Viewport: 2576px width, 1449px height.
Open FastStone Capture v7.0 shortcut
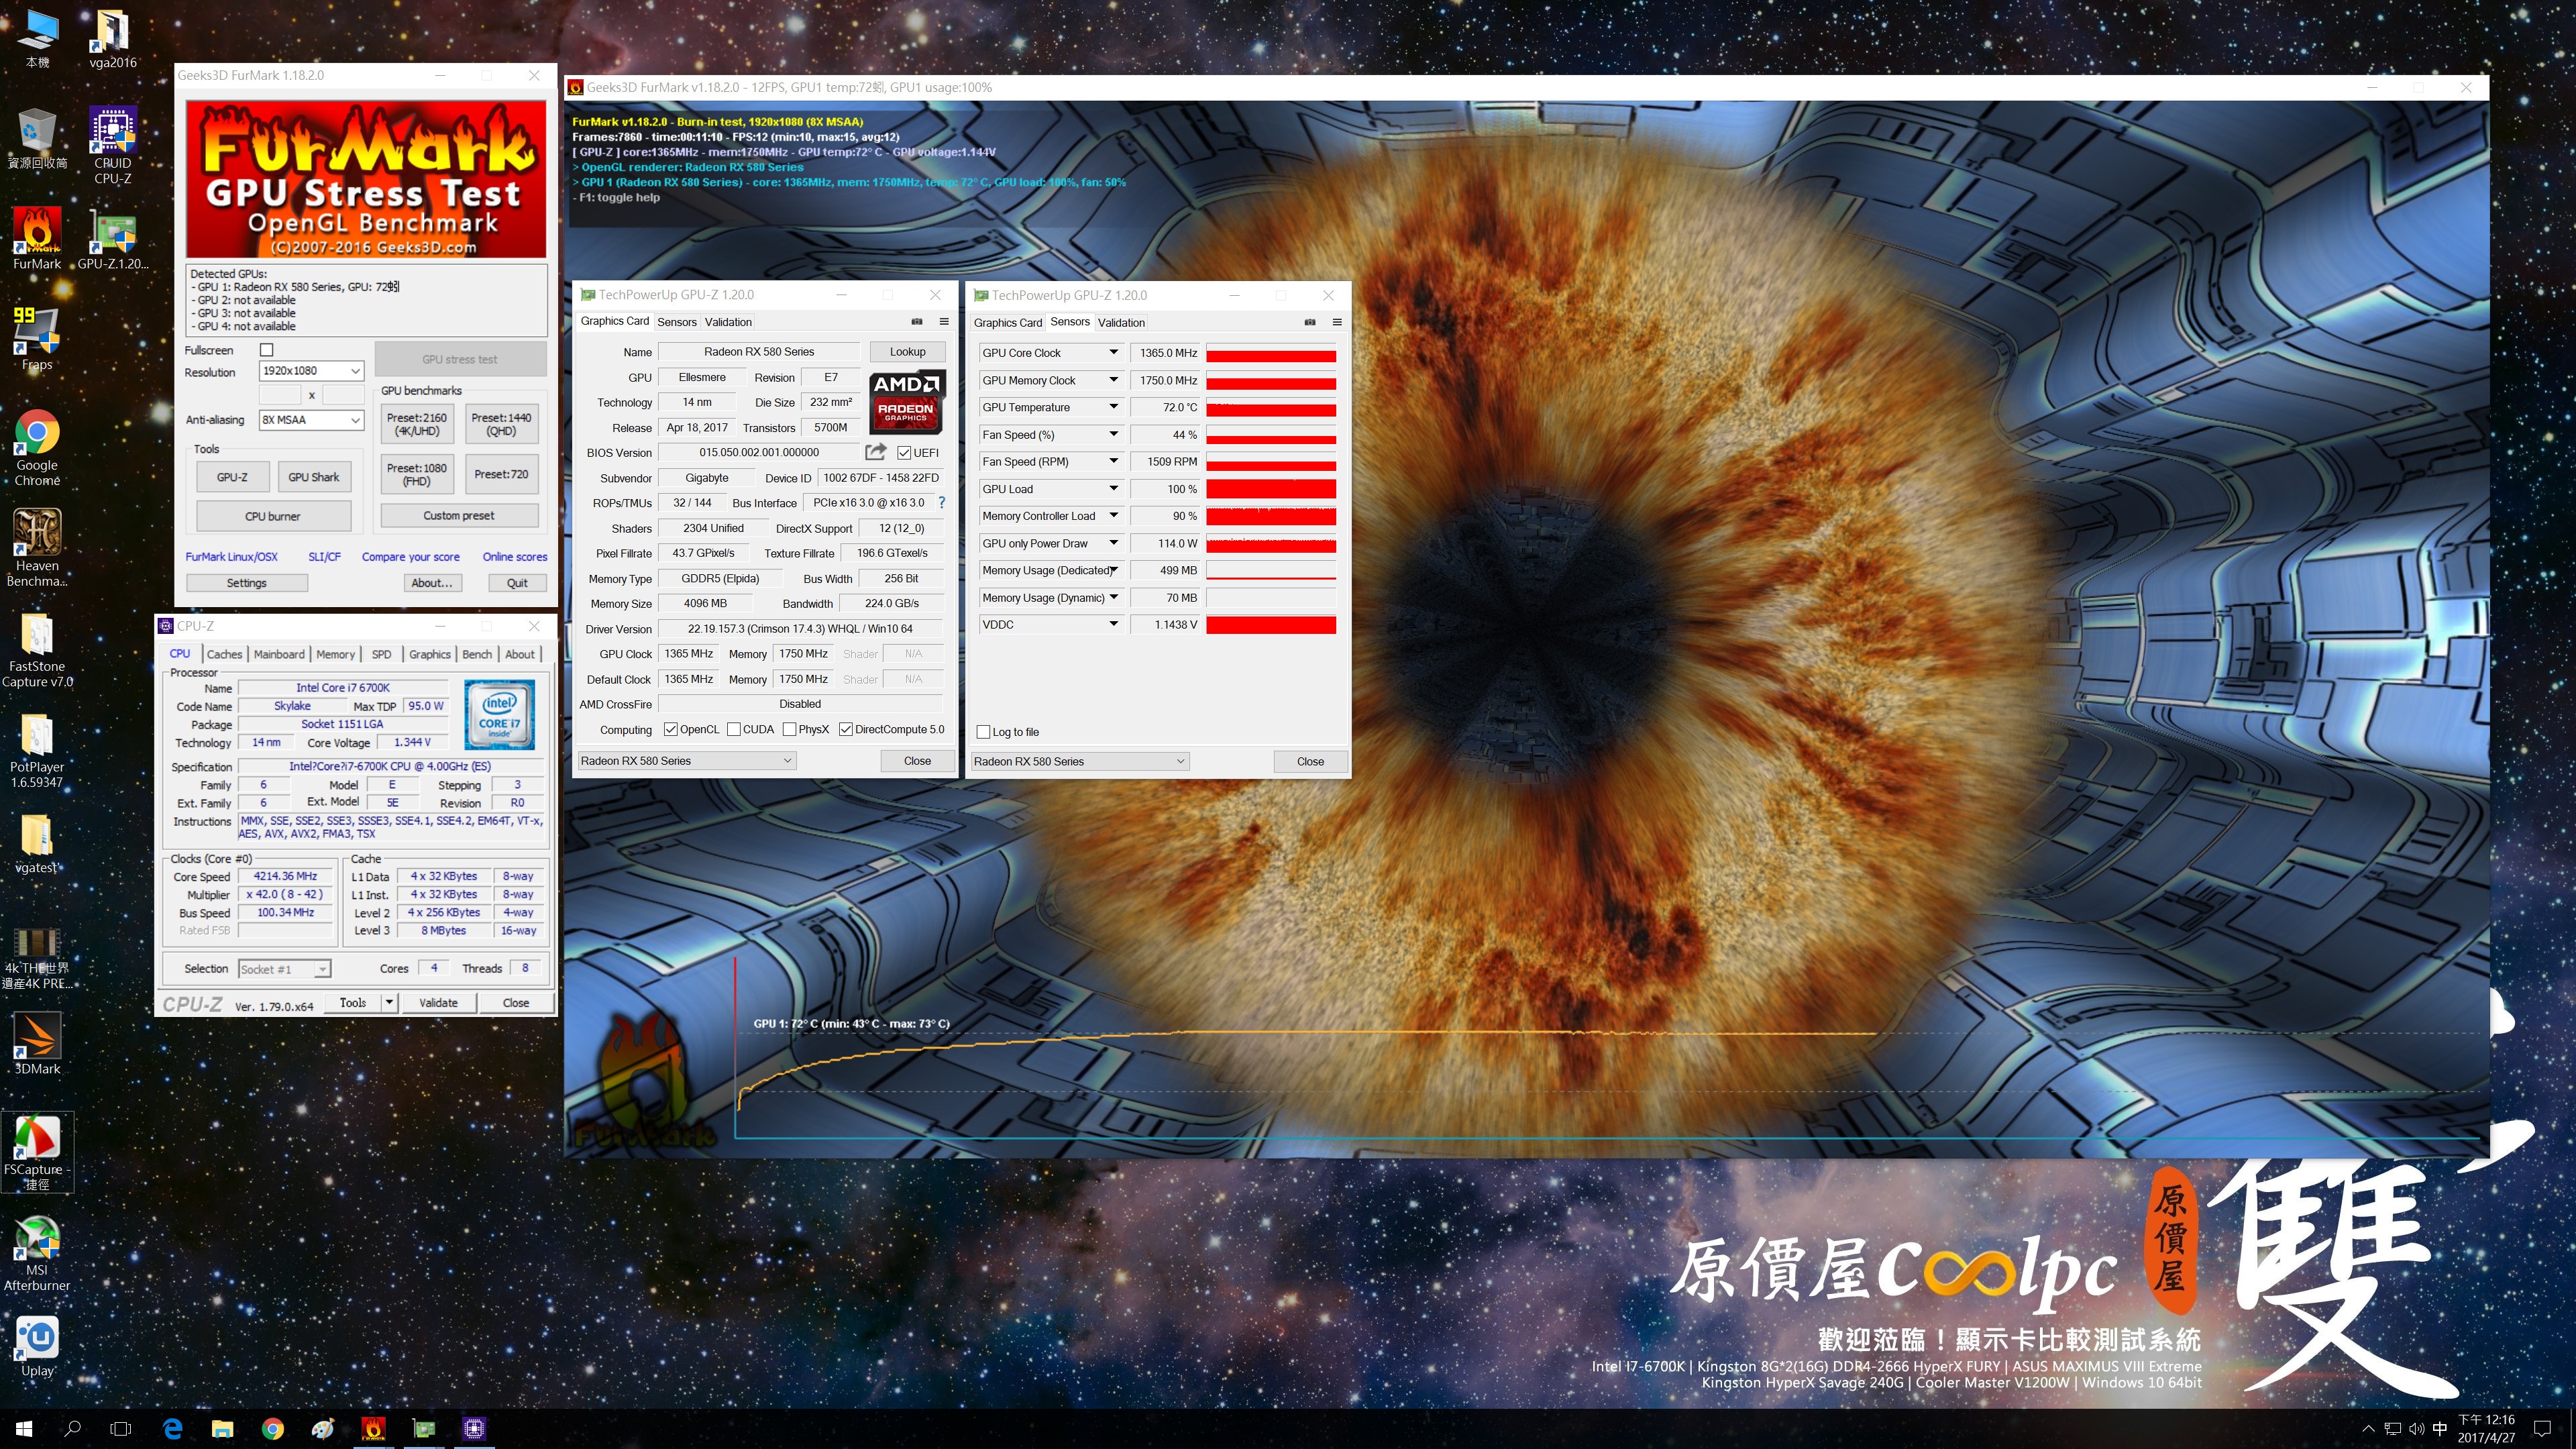(37, 650)
